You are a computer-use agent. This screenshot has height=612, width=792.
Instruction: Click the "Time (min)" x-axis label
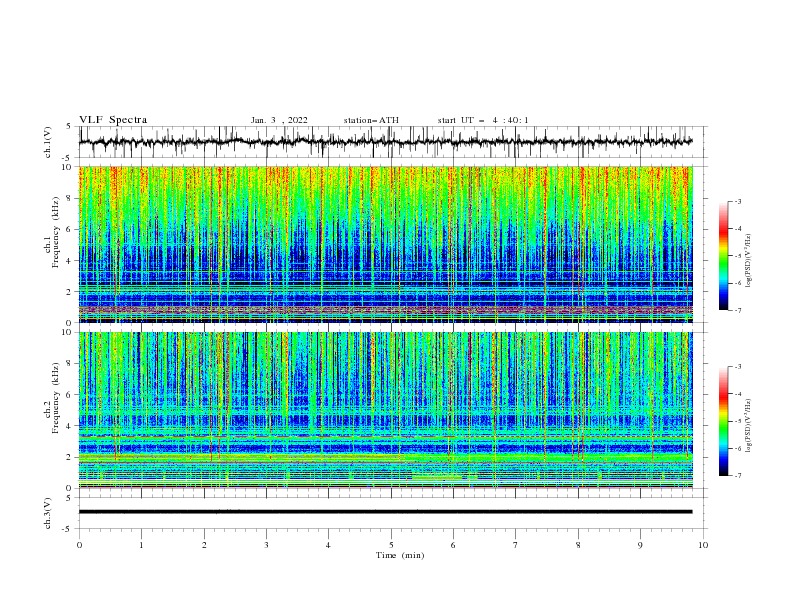click(x=400, y=555)
